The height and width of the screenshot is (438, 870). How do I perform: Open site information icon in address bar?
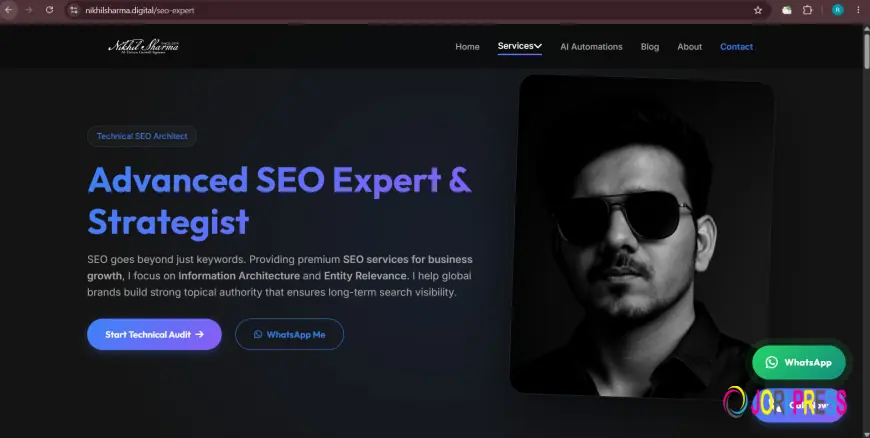[74, 10]
